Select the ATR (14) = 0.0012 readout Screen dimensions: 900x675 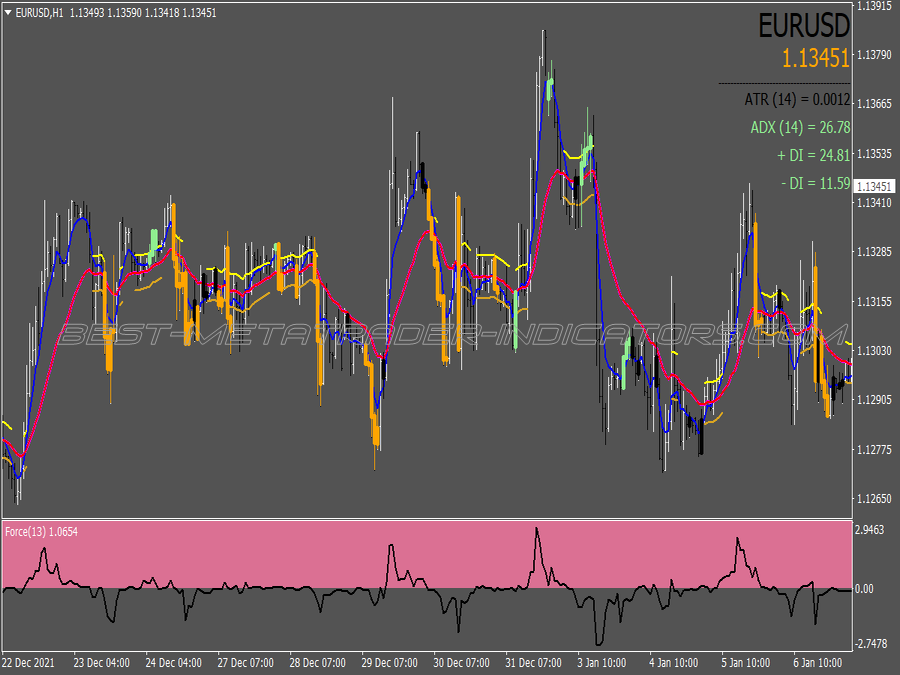797,99
